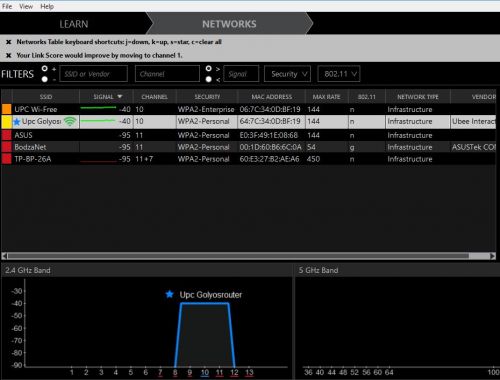Sort by CHANNEL column header
The image size is (500, 380).
tap(155, 97)
